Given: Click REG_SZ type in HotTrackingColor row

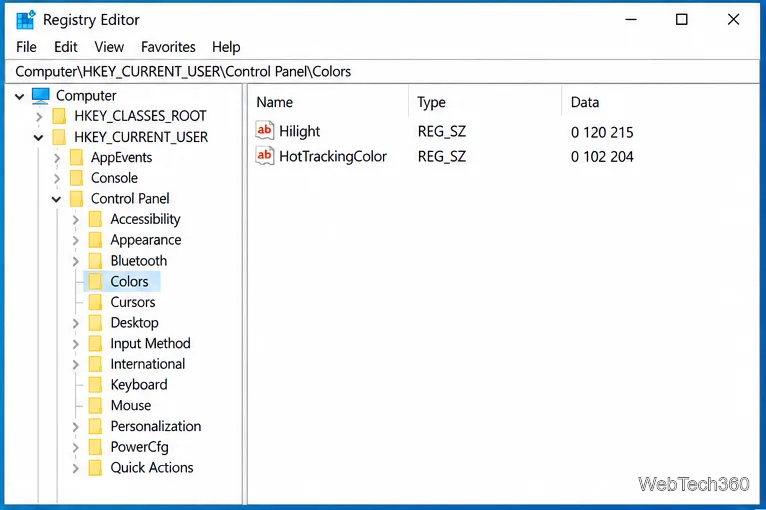Looking at the screenshot, I should pyautogui.click(x=442, y=157).
